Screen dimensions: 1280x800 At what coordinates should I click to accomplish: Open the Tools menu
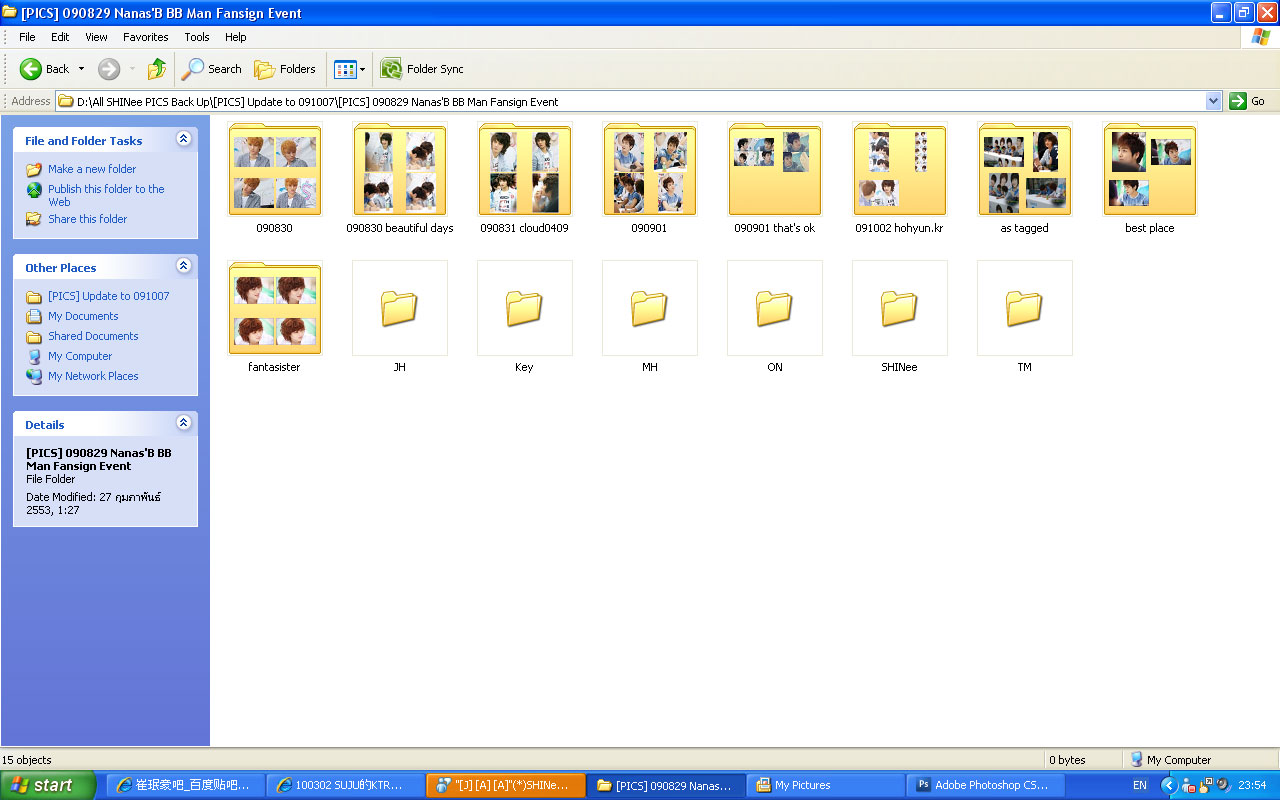(197, 37)
